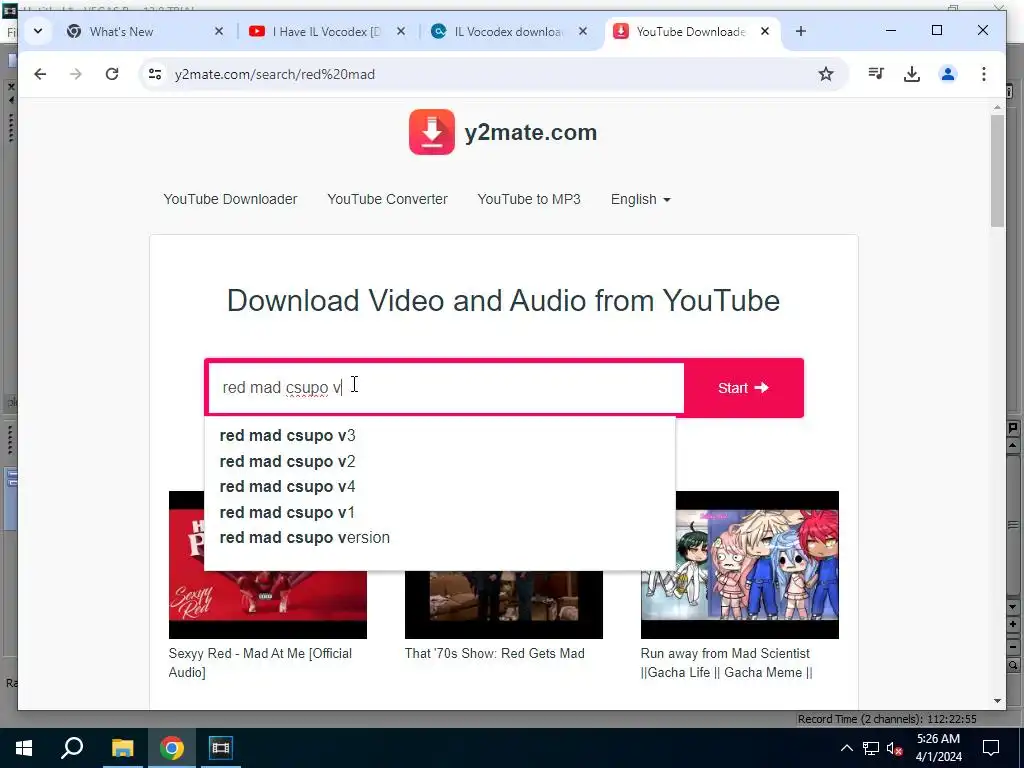1024x768 pixels.
Task: Select the YouTube Downloader tab
Action: click(690, 31)
